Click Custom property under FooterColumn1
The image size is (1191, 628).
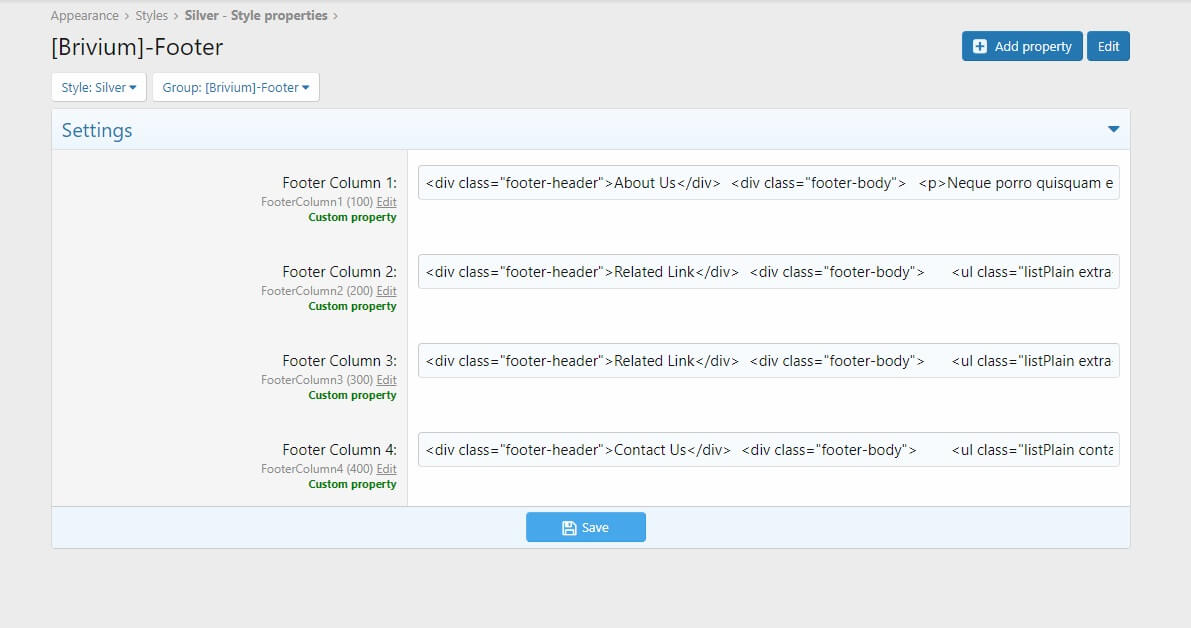point(352,217)
